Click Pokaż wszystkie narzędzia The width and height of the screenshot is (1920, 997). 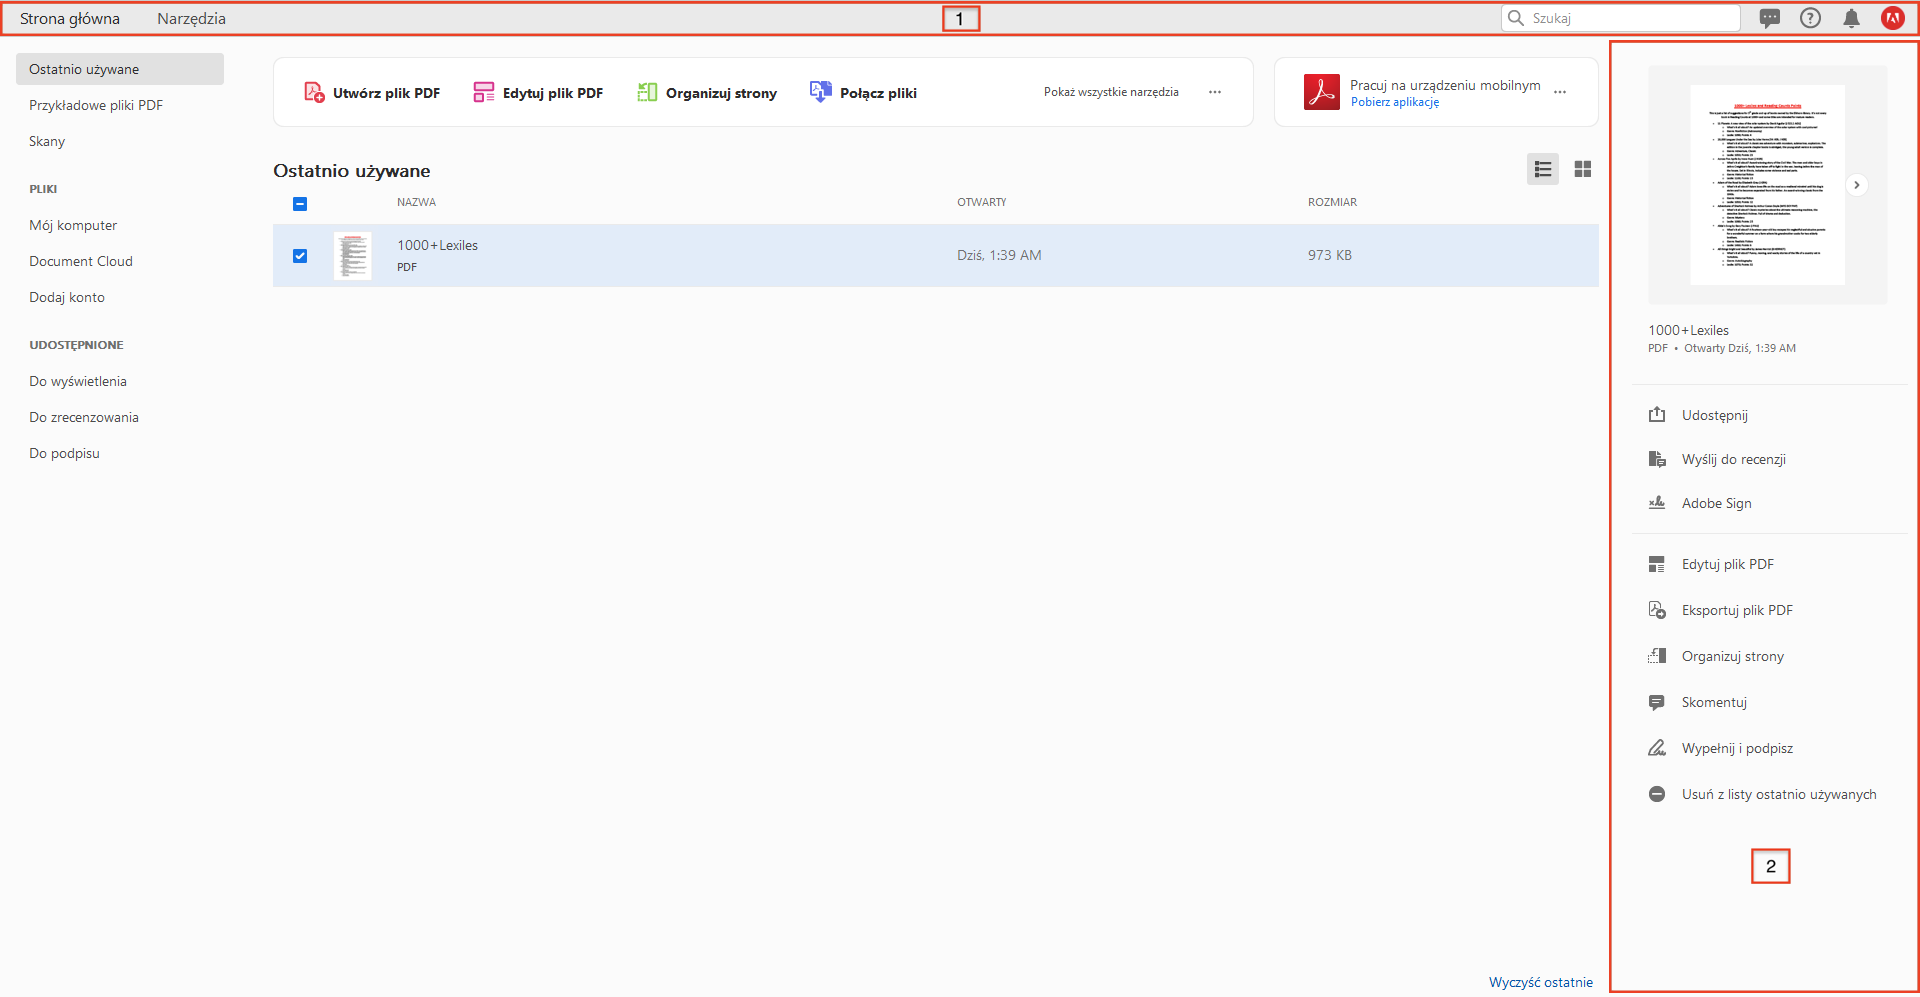click(x=1111, y=92)
